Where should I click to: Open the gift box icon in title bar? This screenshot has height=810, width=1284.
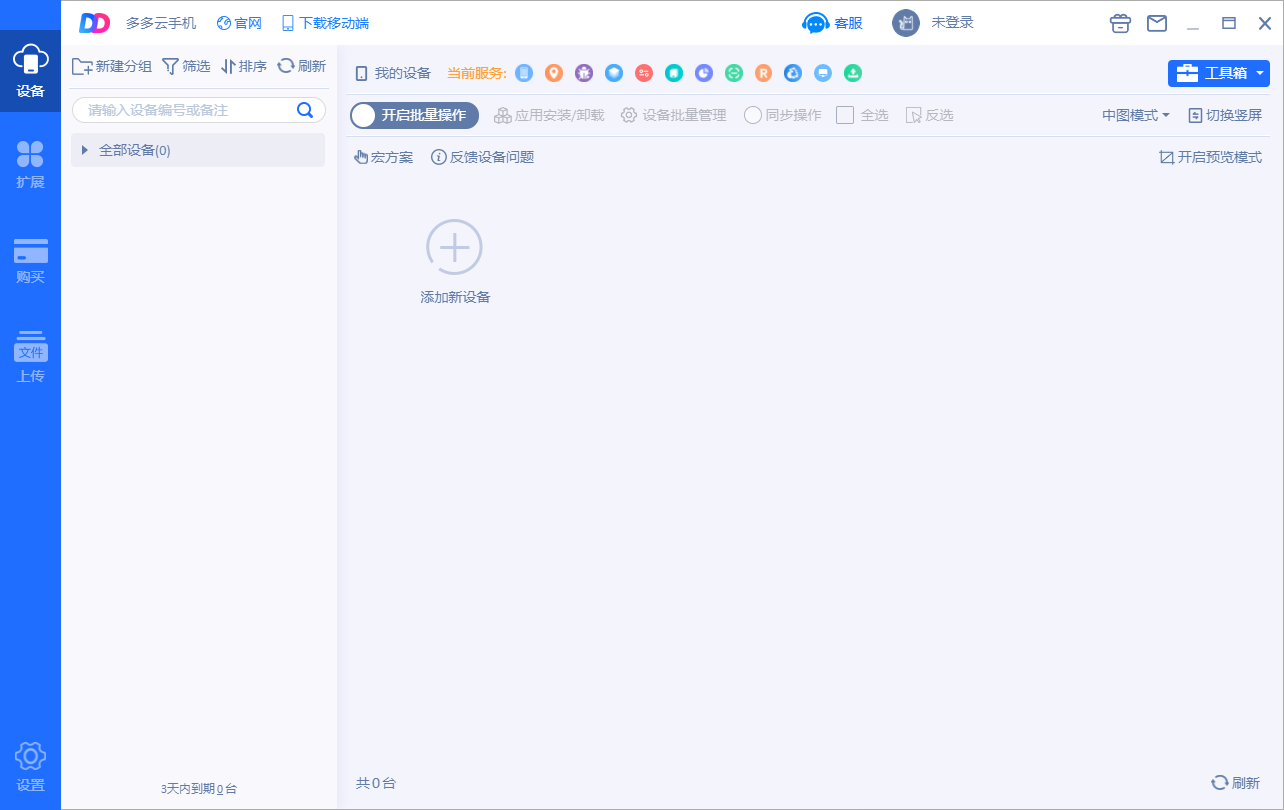[x=1121, y=23]
